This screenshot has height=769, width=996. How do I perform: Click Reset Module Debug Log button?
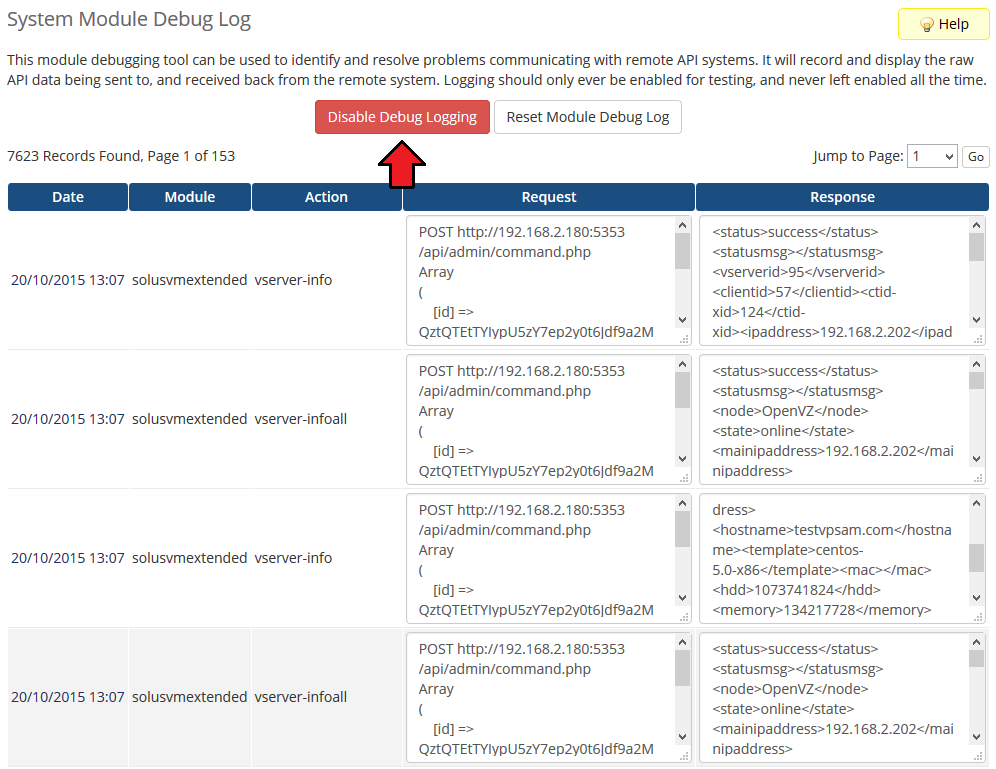click(588, 117)
